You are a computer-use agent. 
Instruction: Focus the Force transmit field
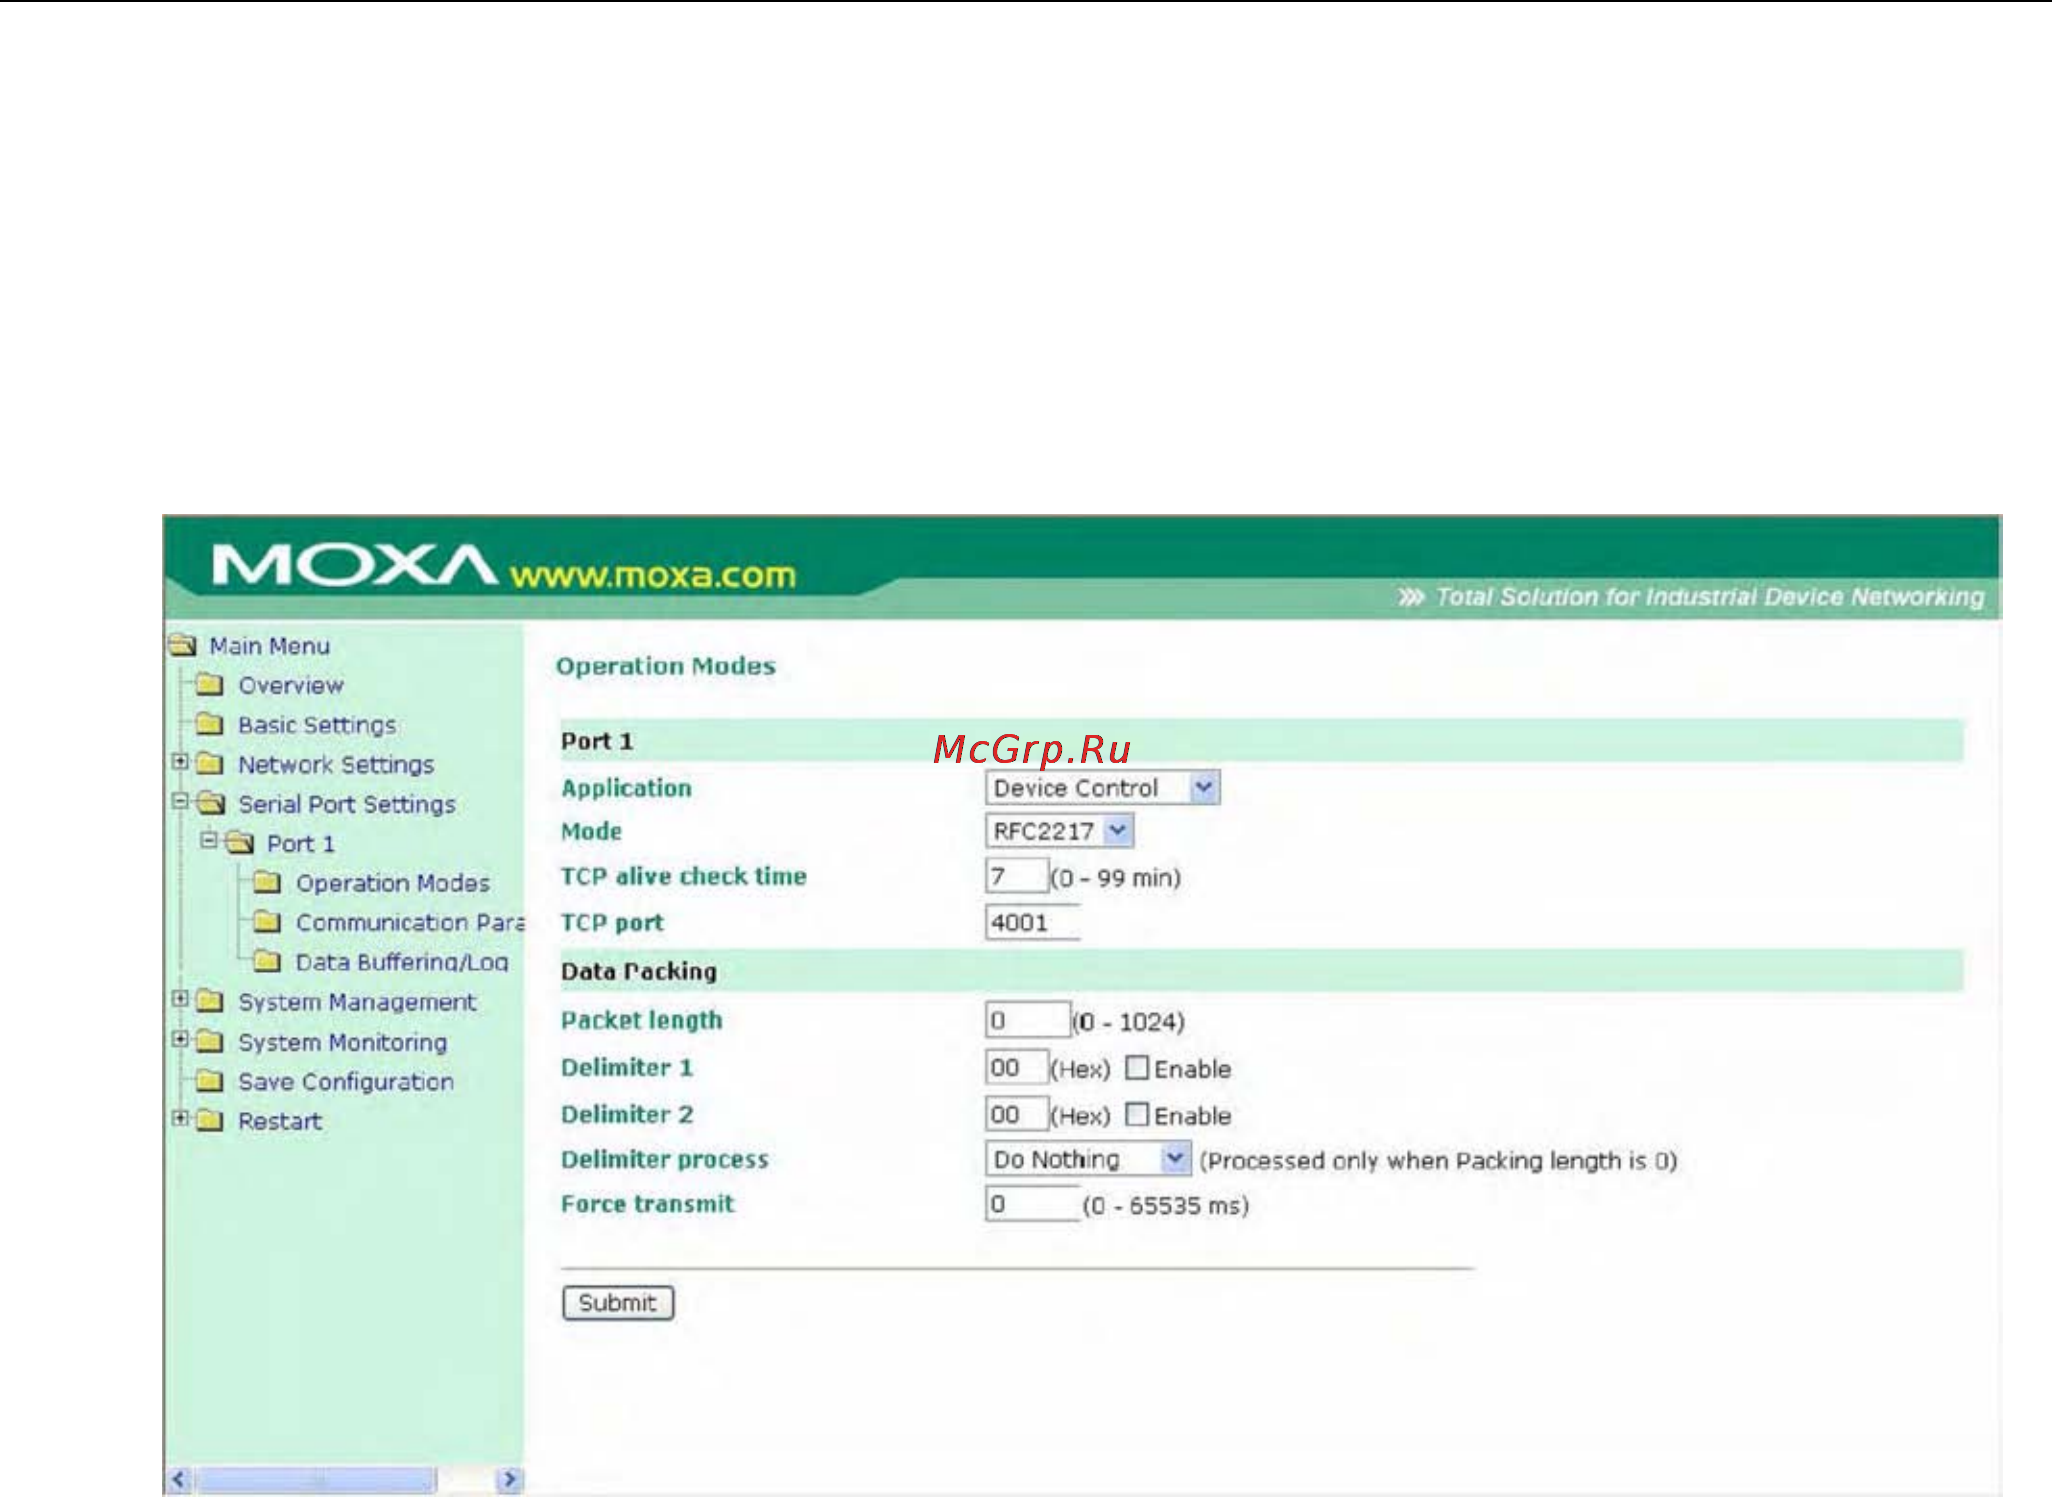pyautogui.click(x=1033, y=1203)
